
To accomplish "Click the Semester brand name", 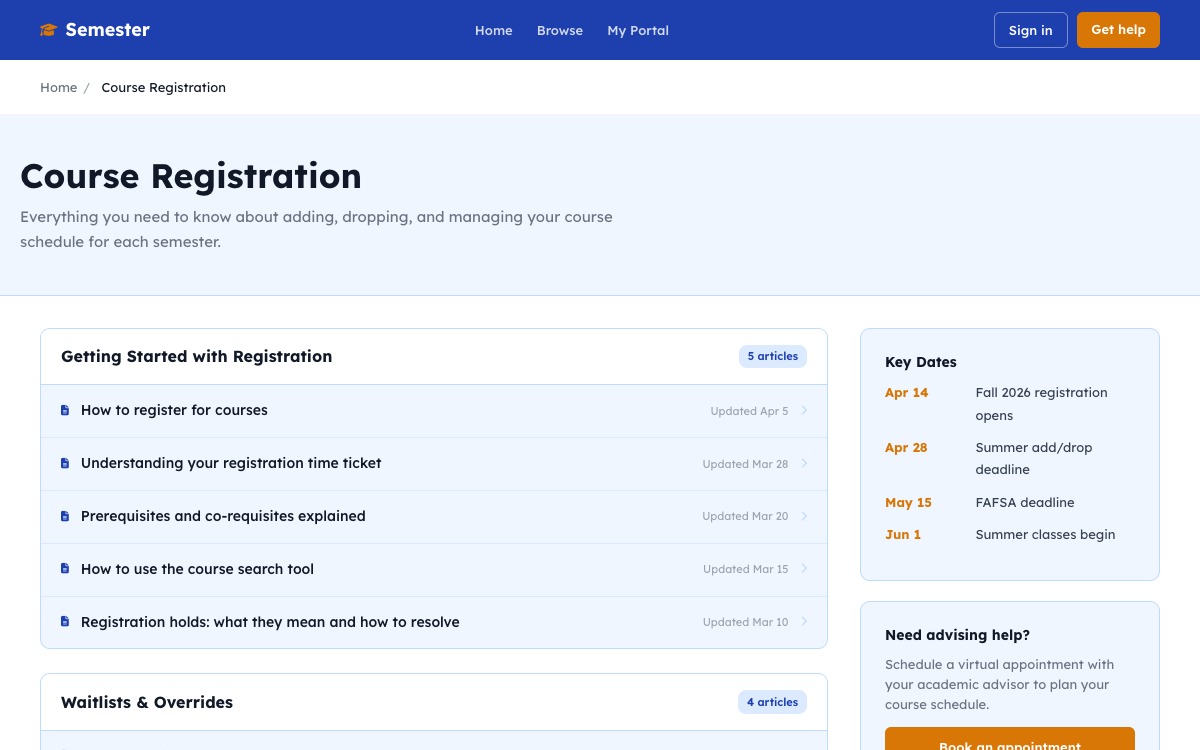I will click(x=107, y=30).
